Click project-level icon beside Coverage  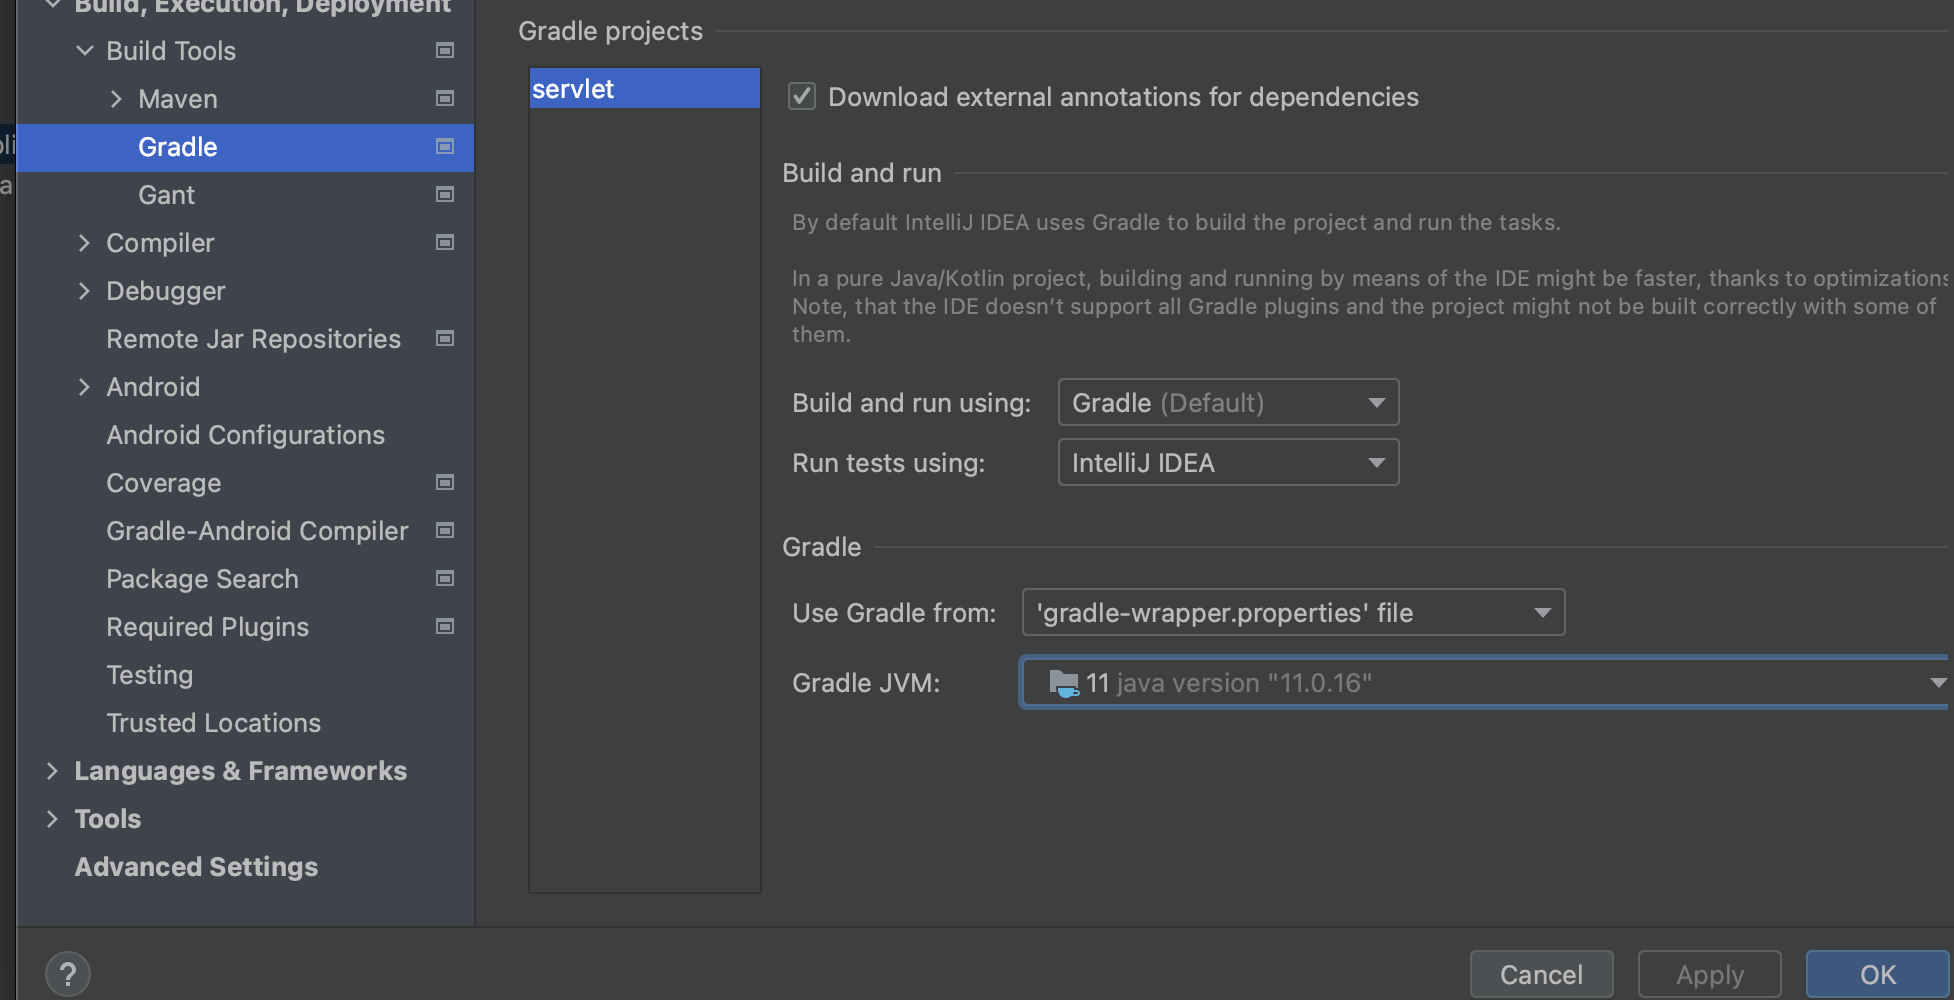pos(445,482)
